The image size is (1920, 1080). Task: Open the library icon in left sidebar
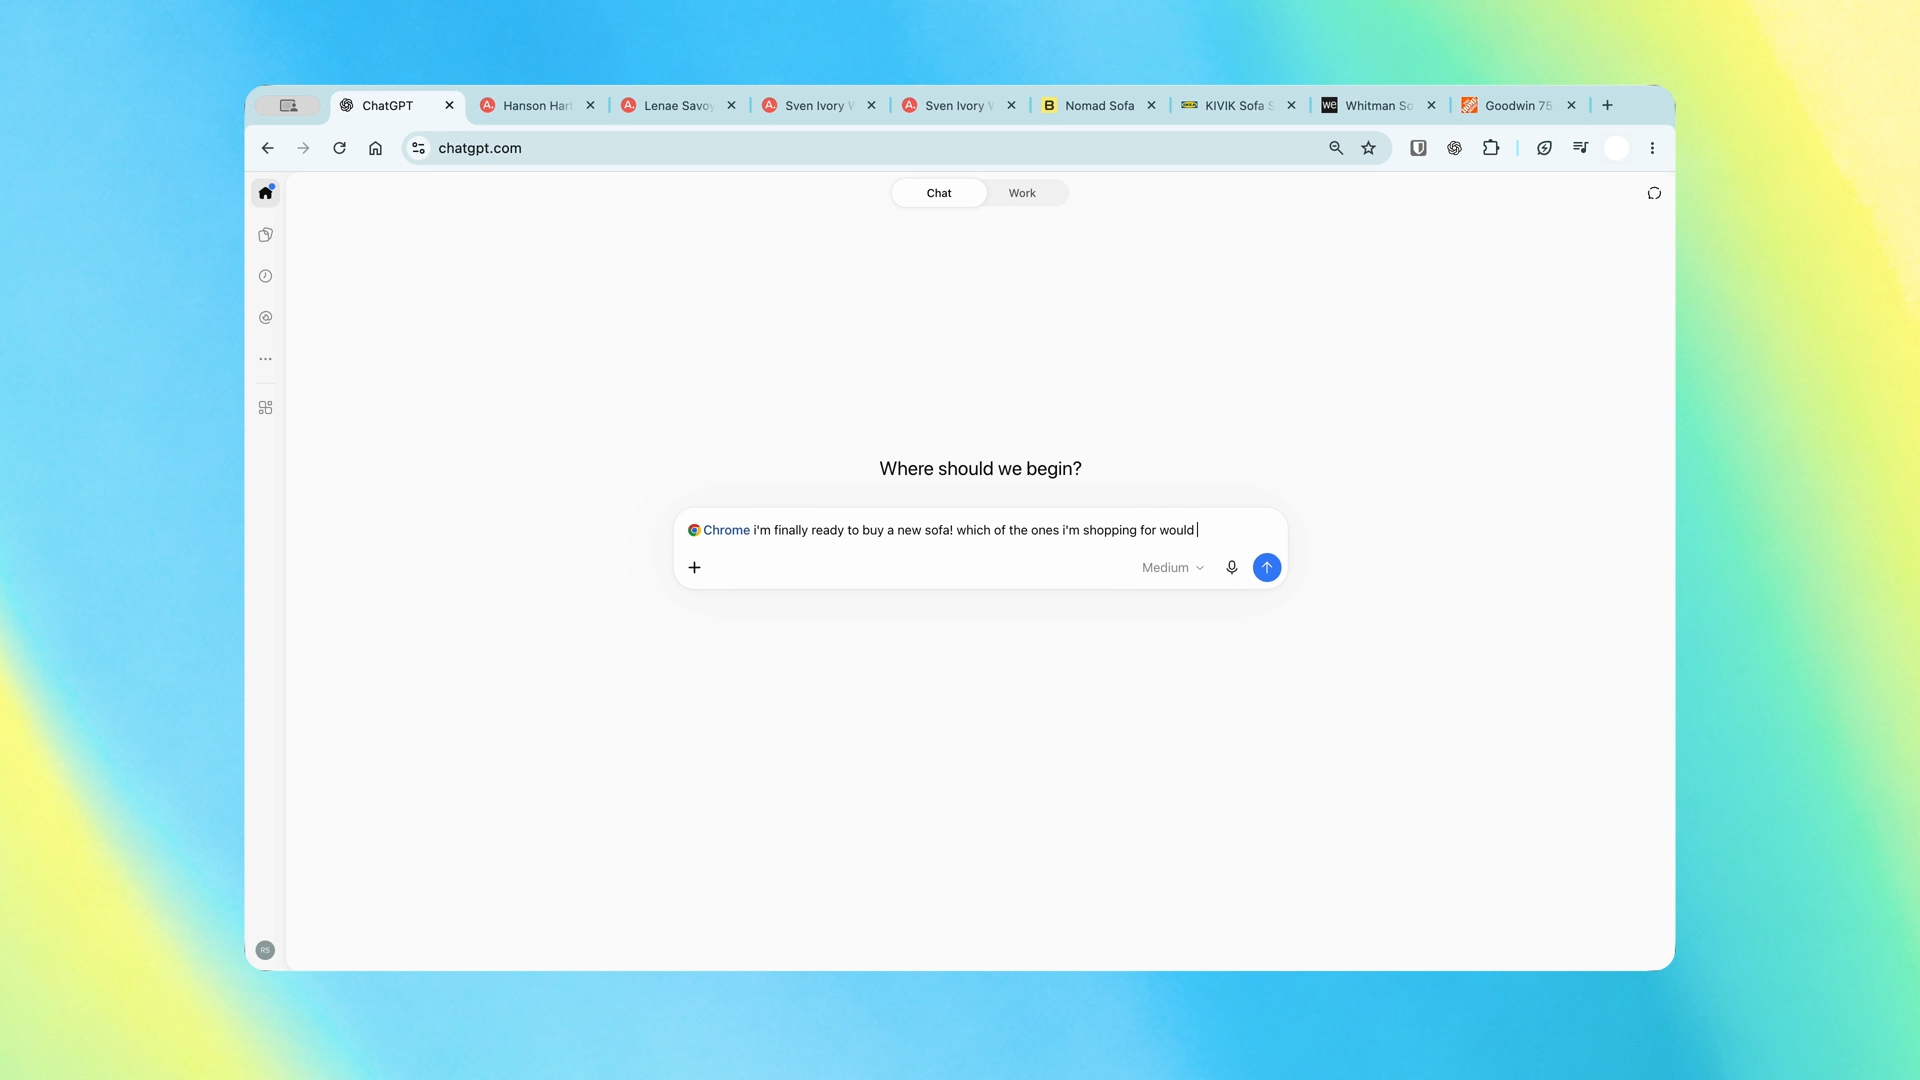click(265, 235)
